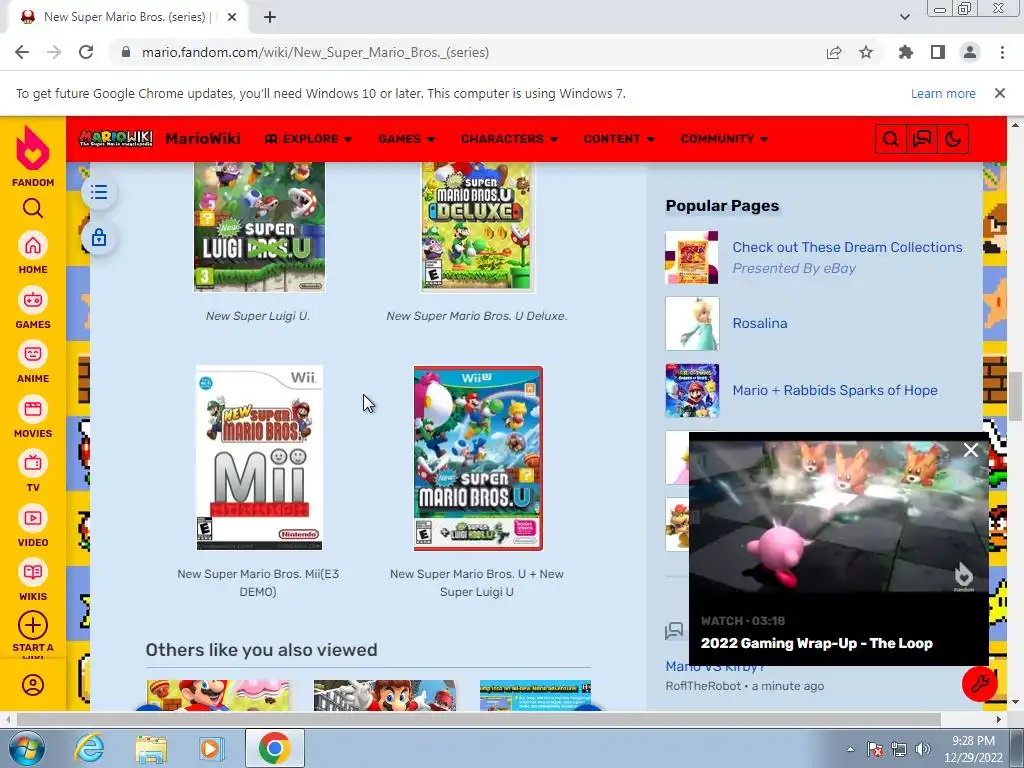Expand the COMMUNITY dropdown menu
Viewport: 1024px width, 768px height.
[724, 139]
